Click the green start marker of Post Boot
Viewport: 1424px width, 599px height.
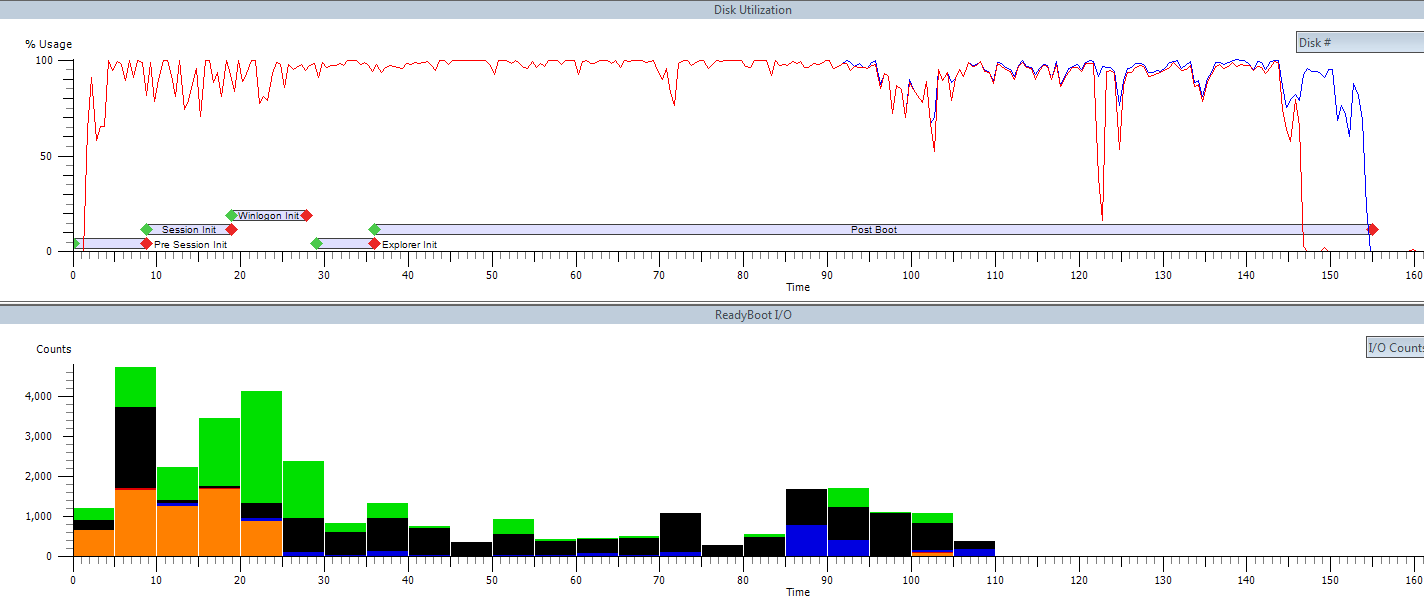375,229
